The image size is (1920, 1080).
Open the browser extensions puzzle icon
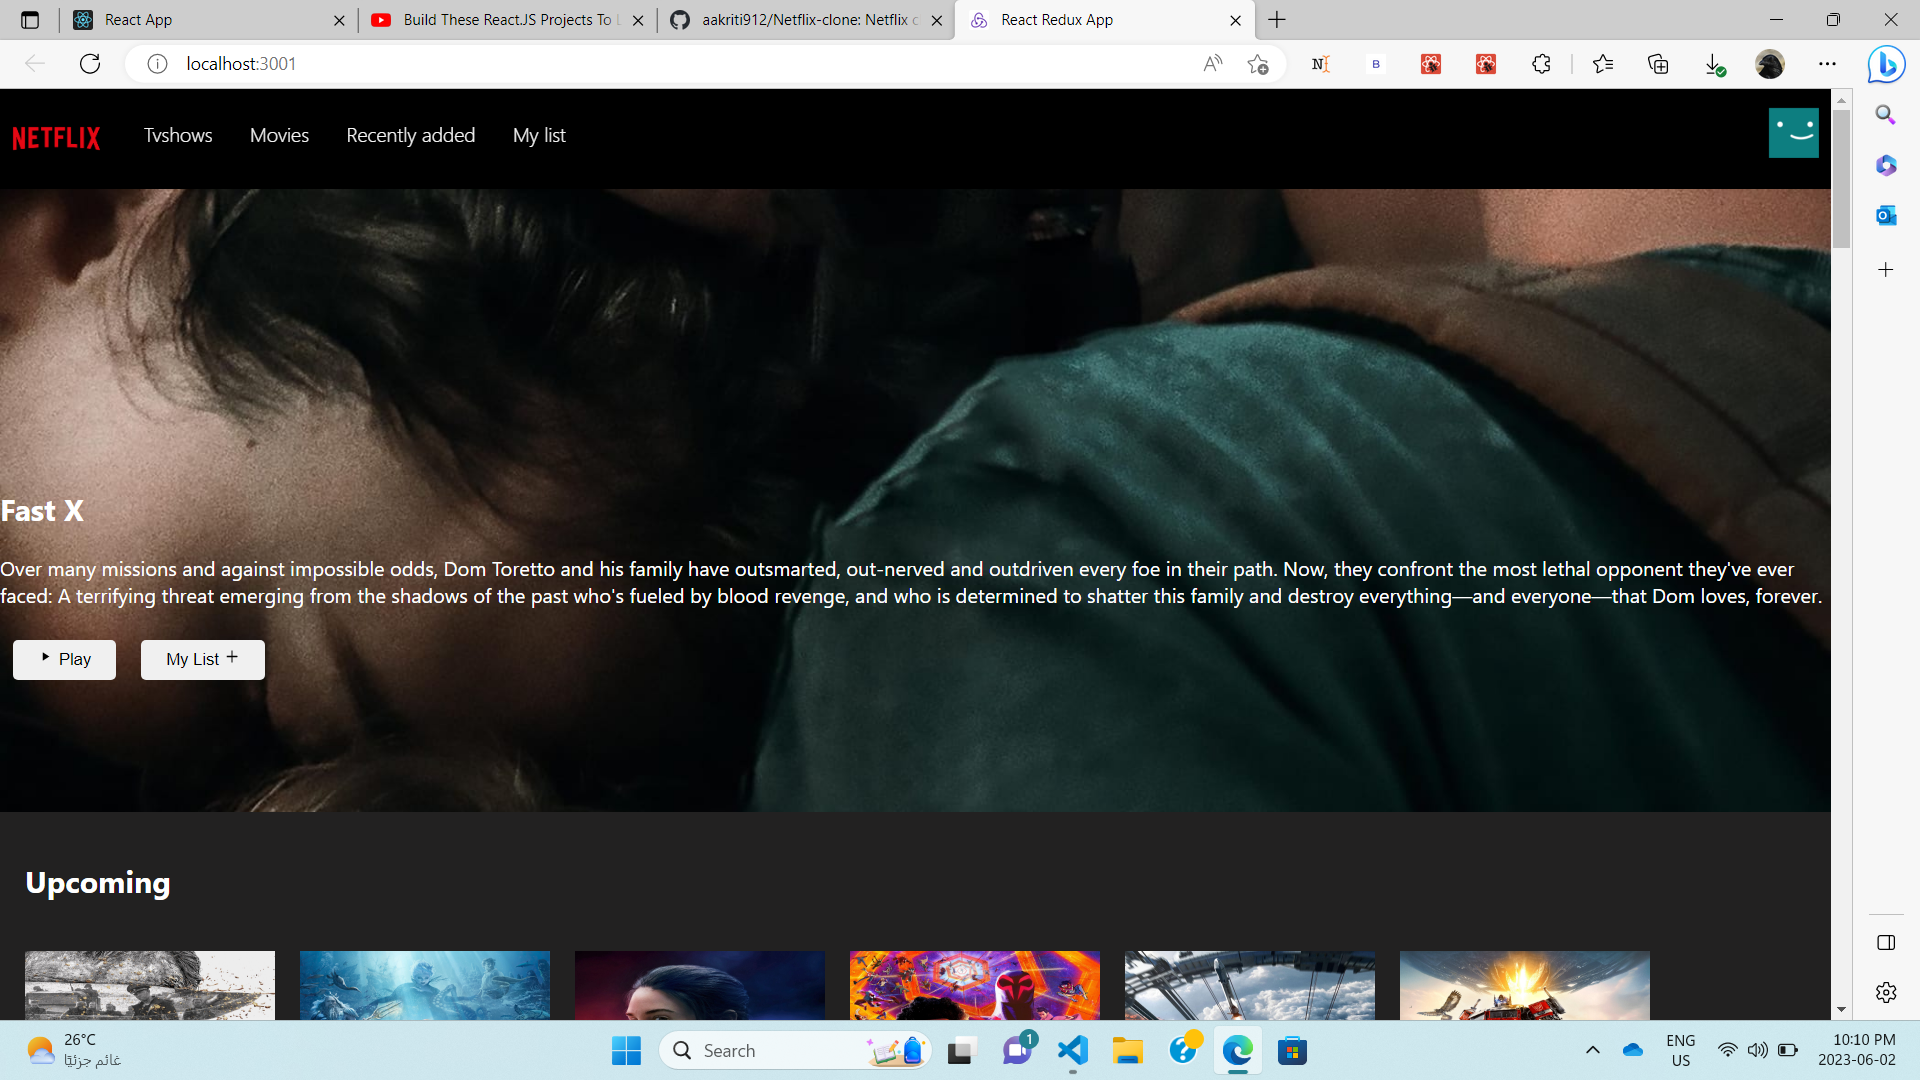pos(1541,64)
